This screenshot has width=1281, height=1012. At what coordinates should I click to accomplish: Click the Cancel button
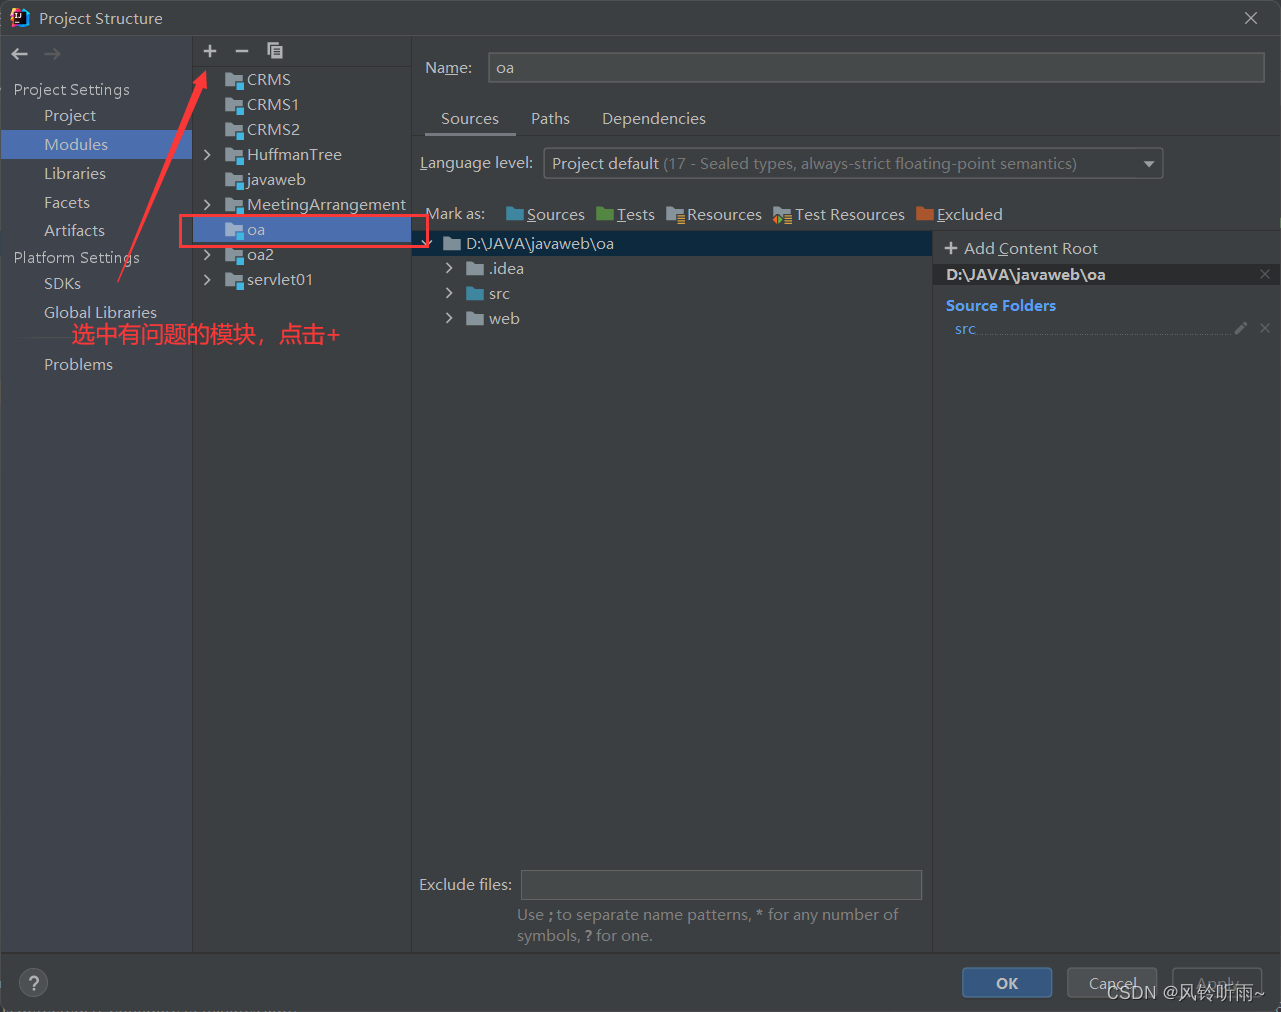coord(1112,983)
